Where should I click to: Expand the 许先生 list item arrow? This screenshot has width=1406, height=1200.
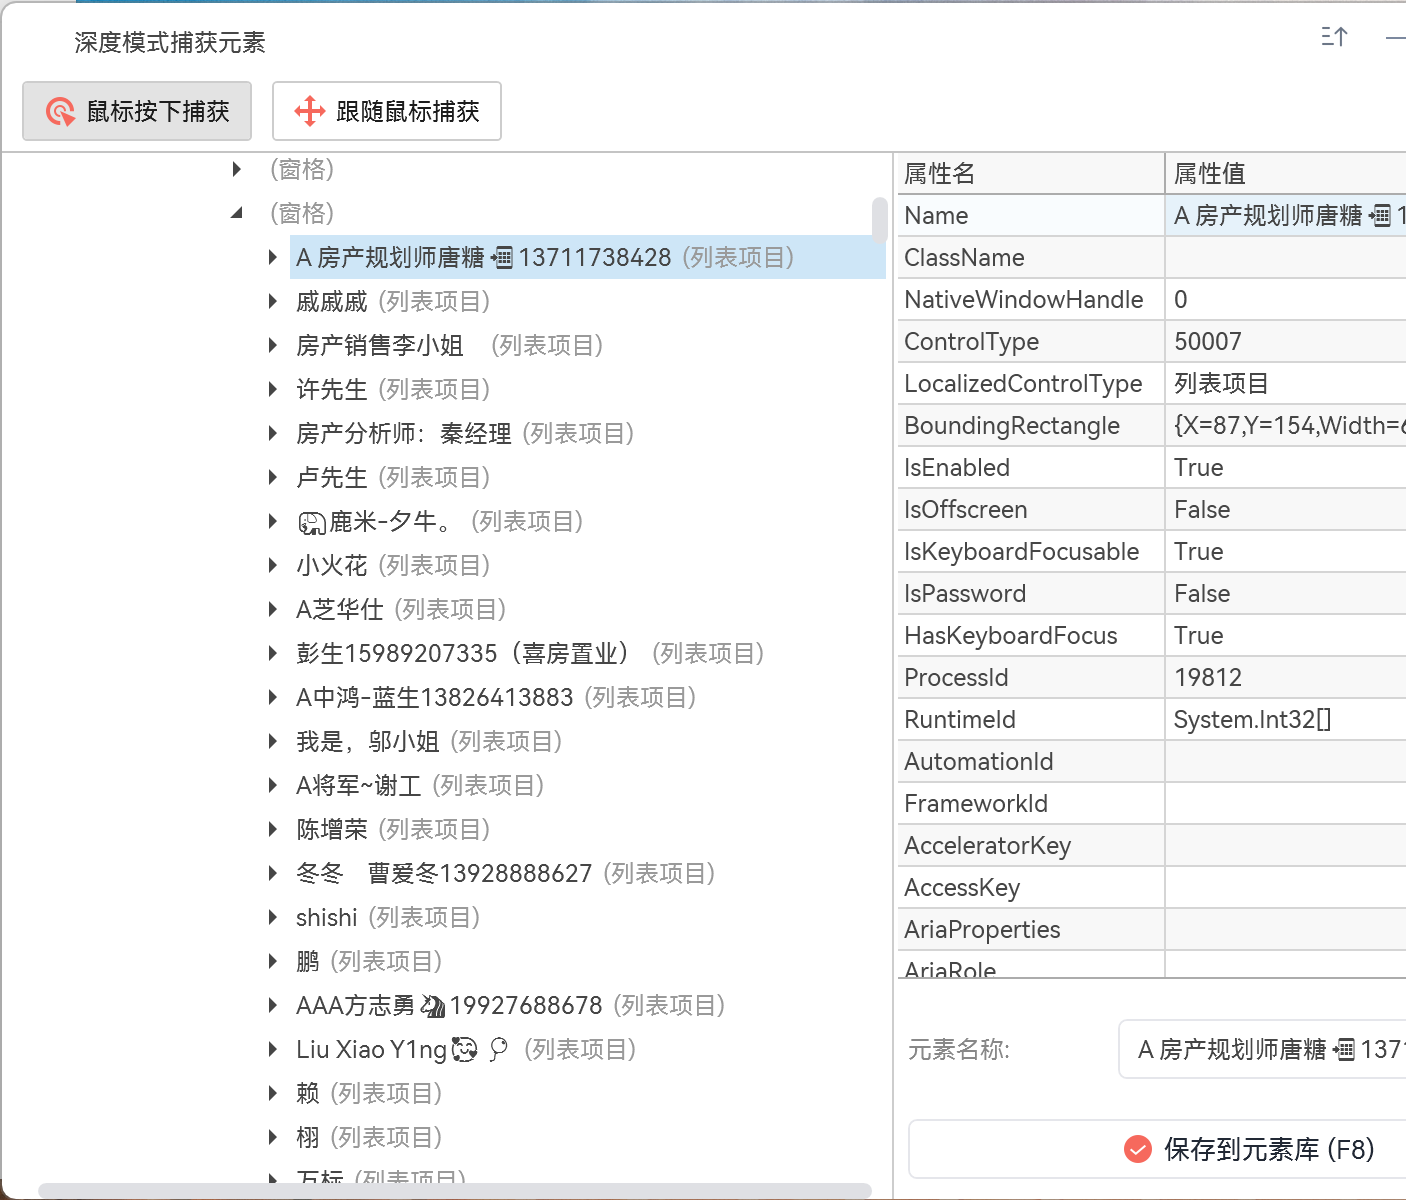[272, 389]
